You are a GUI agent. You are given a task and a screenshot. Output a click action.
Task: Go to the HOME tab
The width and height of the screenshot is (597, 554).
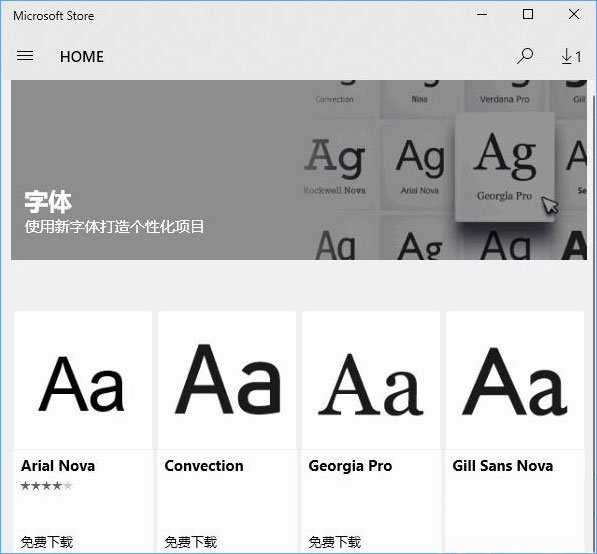pos(81,57)
